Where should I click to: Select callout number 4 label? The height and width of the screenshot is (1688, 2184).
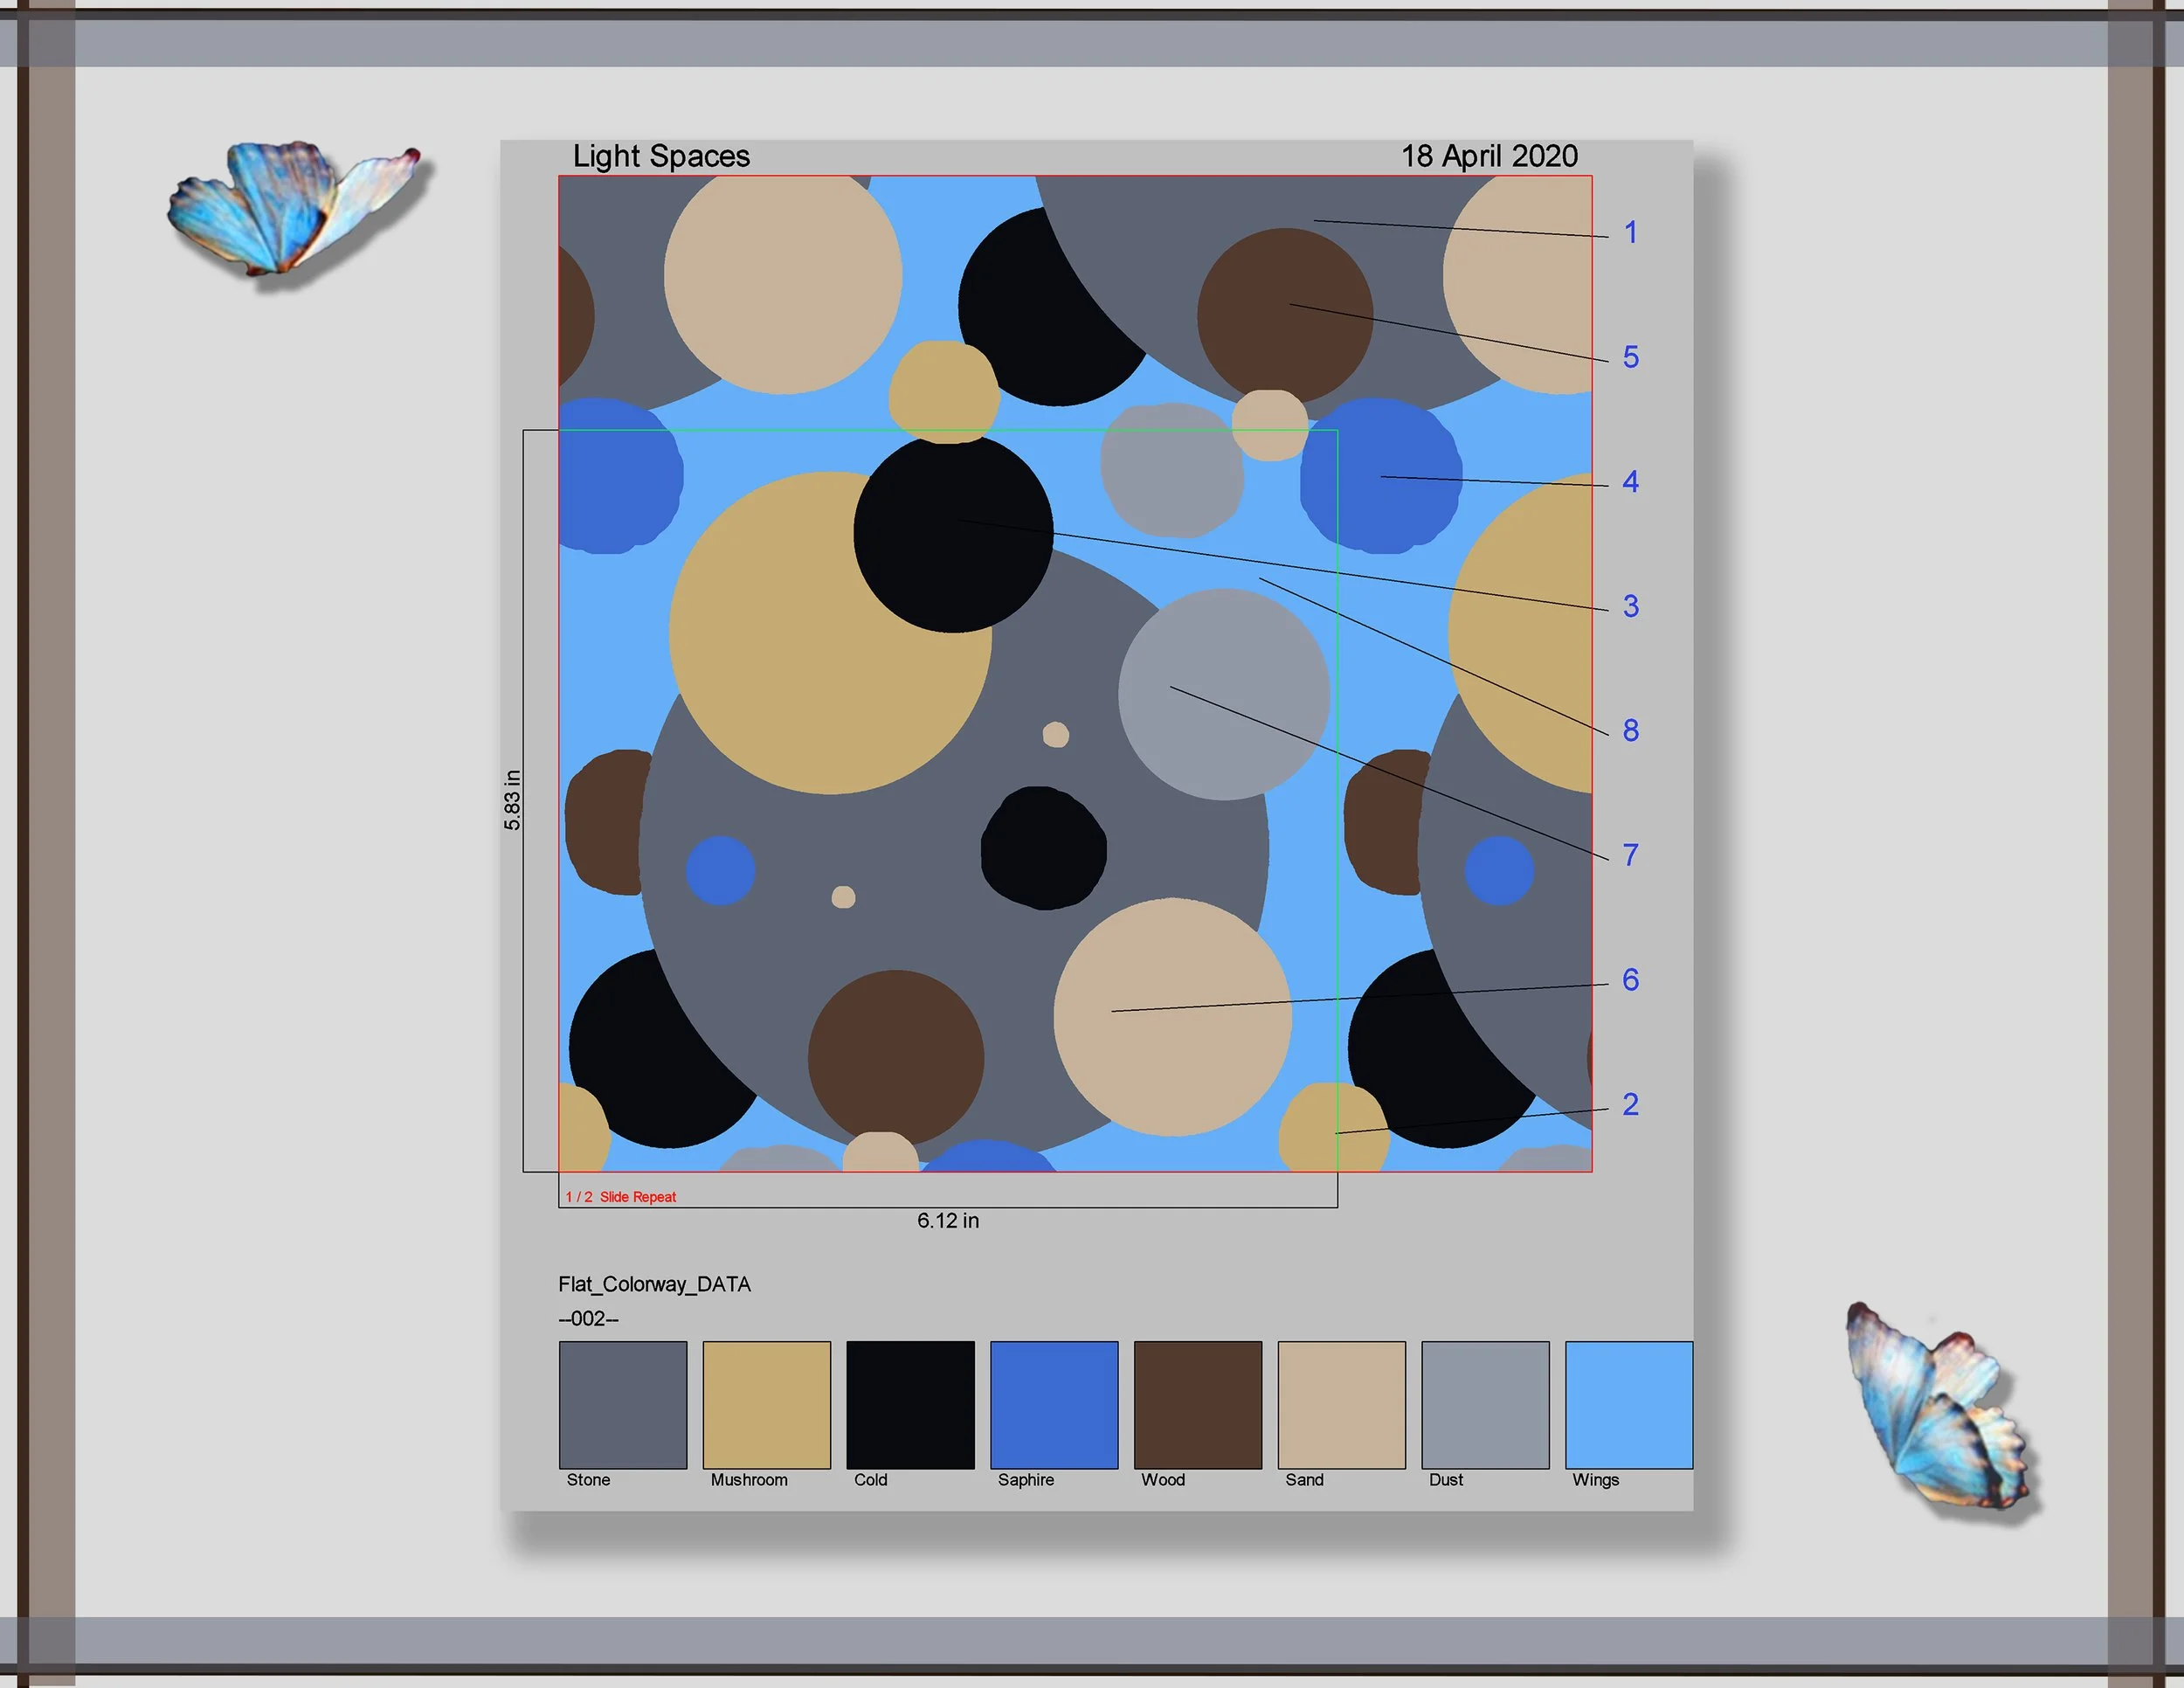1630,482
